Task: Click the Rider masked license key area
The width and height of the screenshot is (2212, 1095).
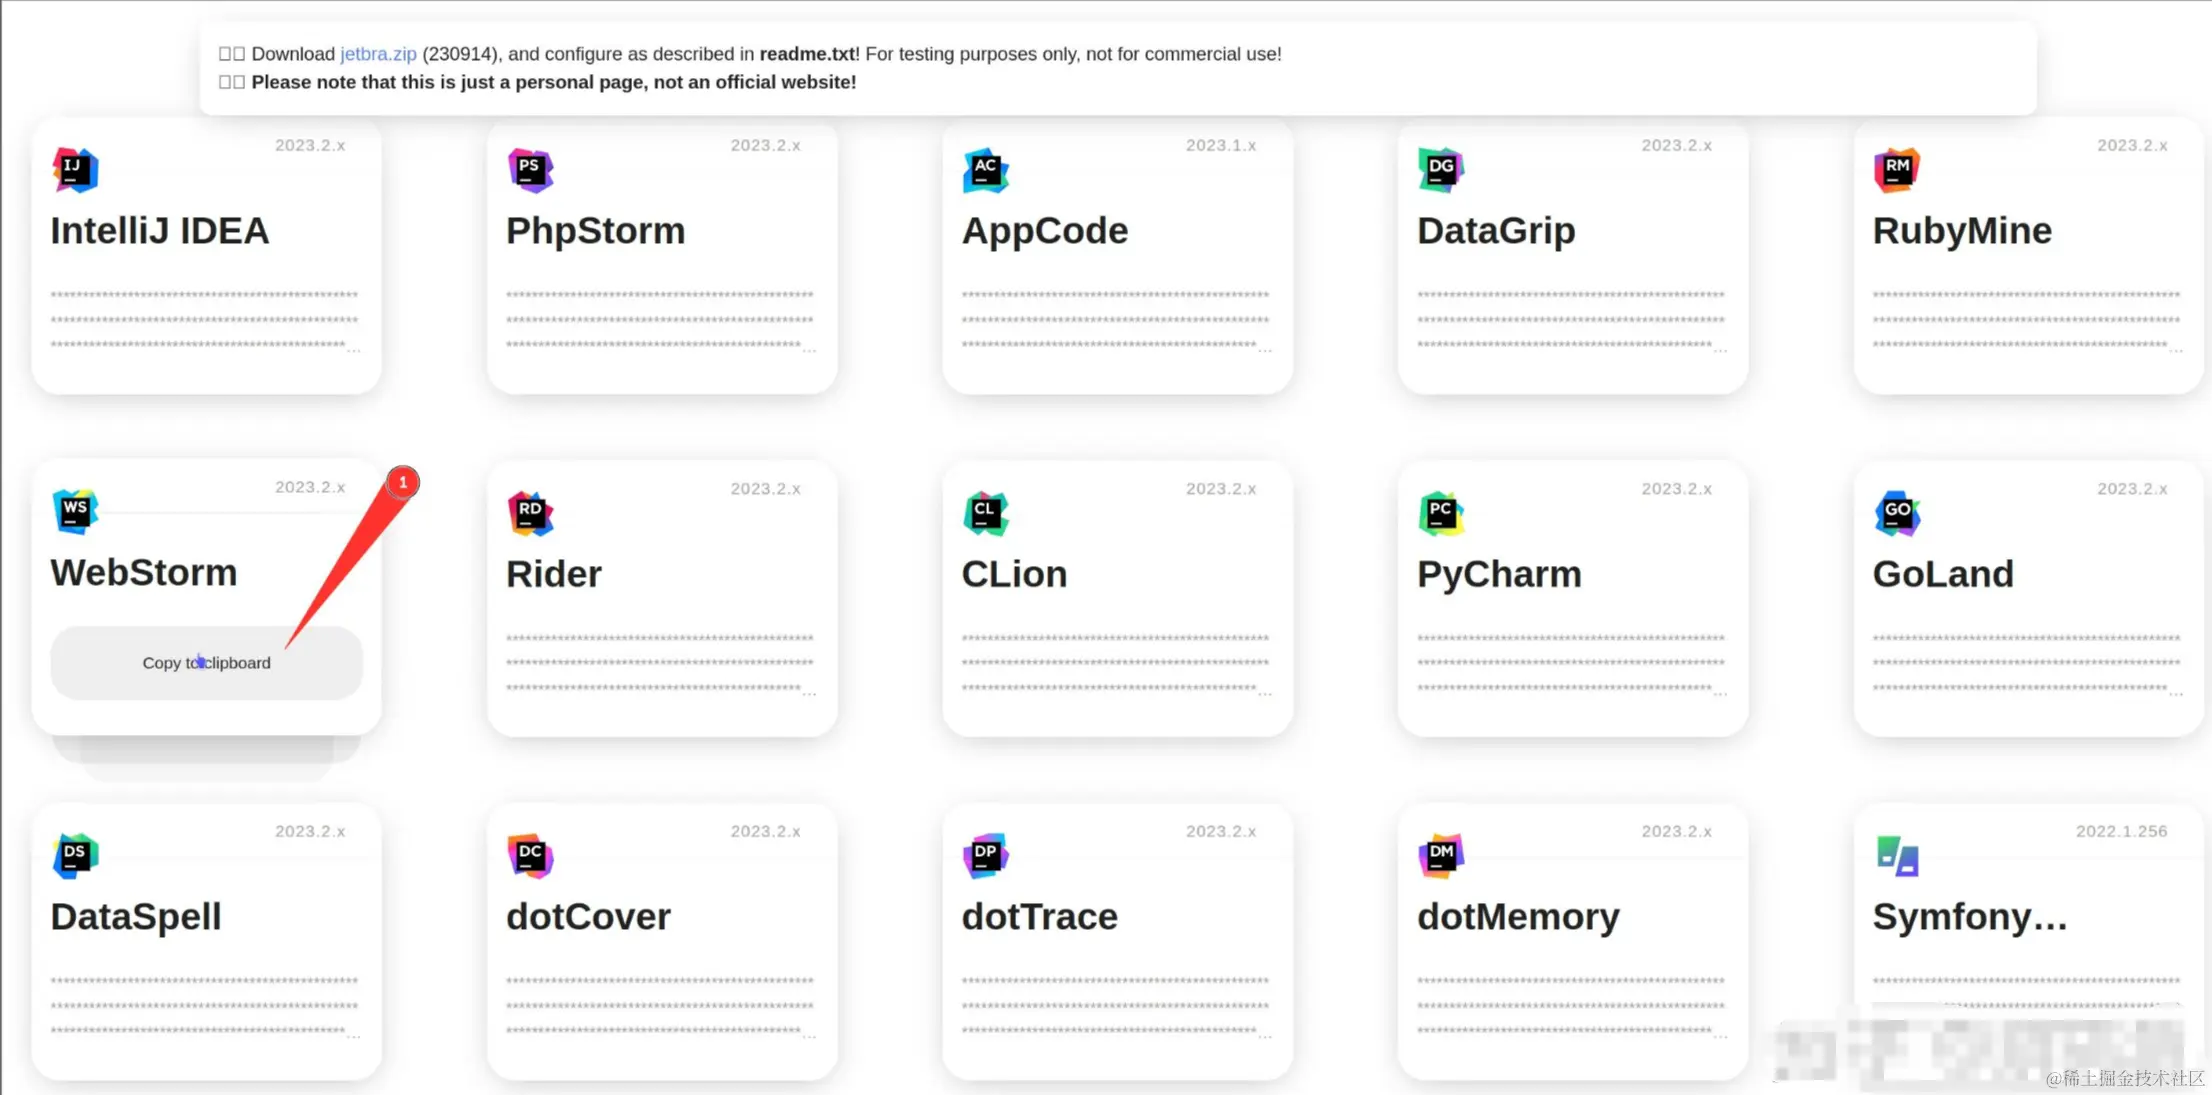Action: tap(660, 663)
